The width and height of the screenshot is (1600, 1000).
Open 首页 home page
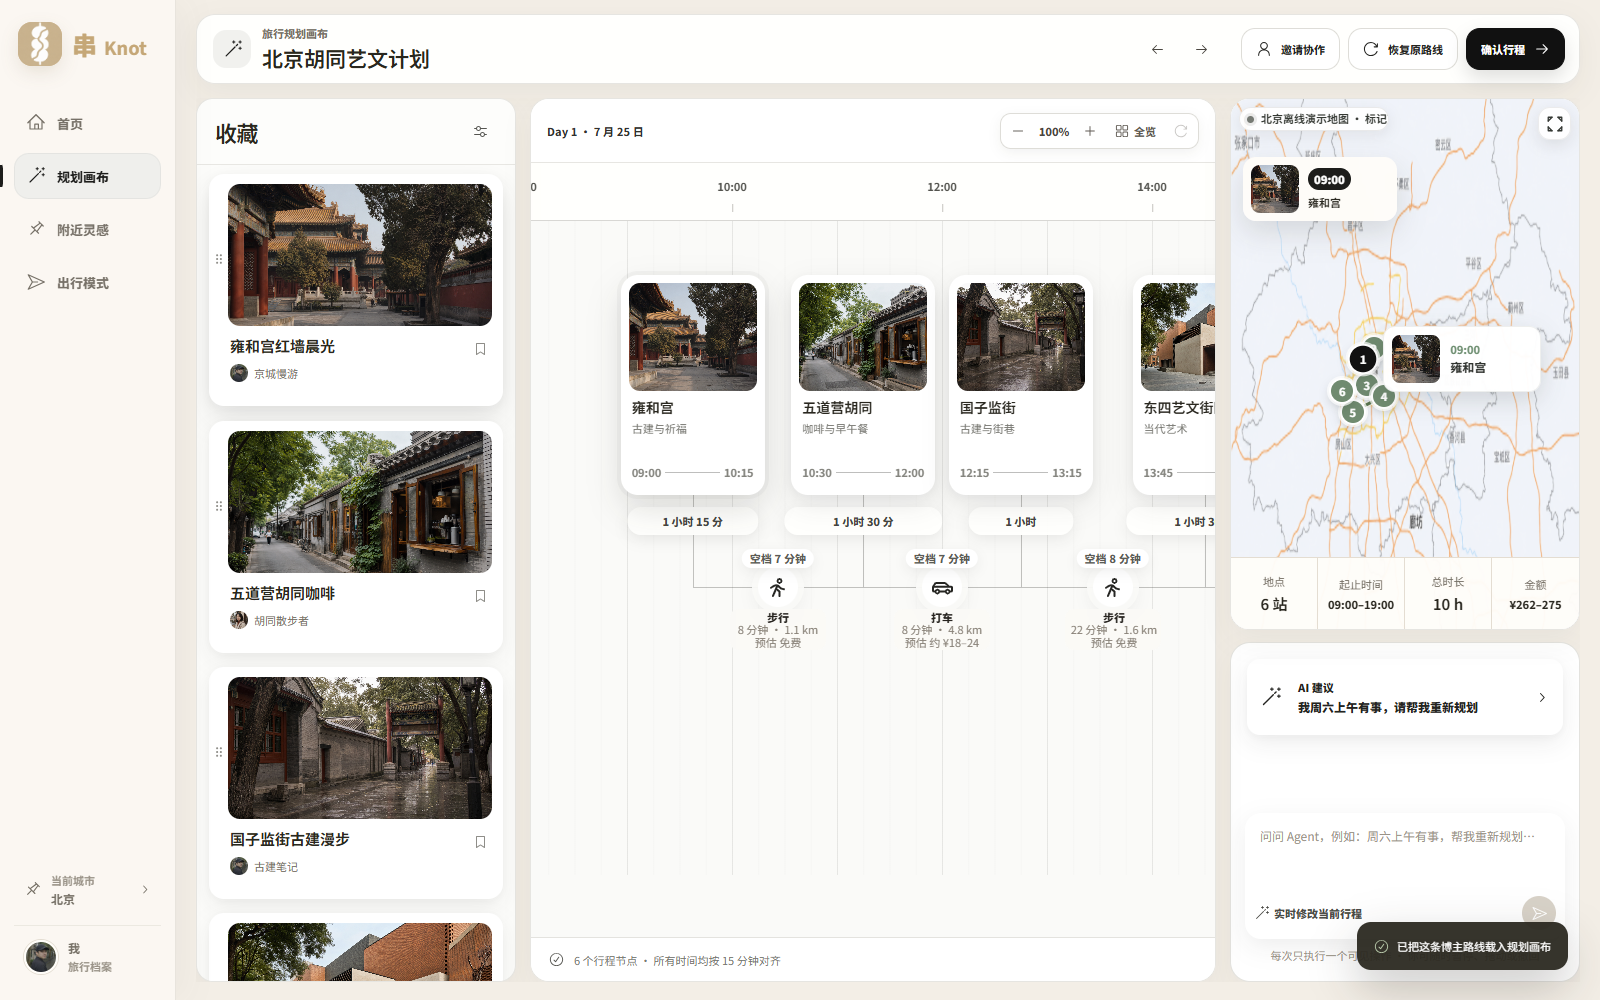click(x=87, y=123)
